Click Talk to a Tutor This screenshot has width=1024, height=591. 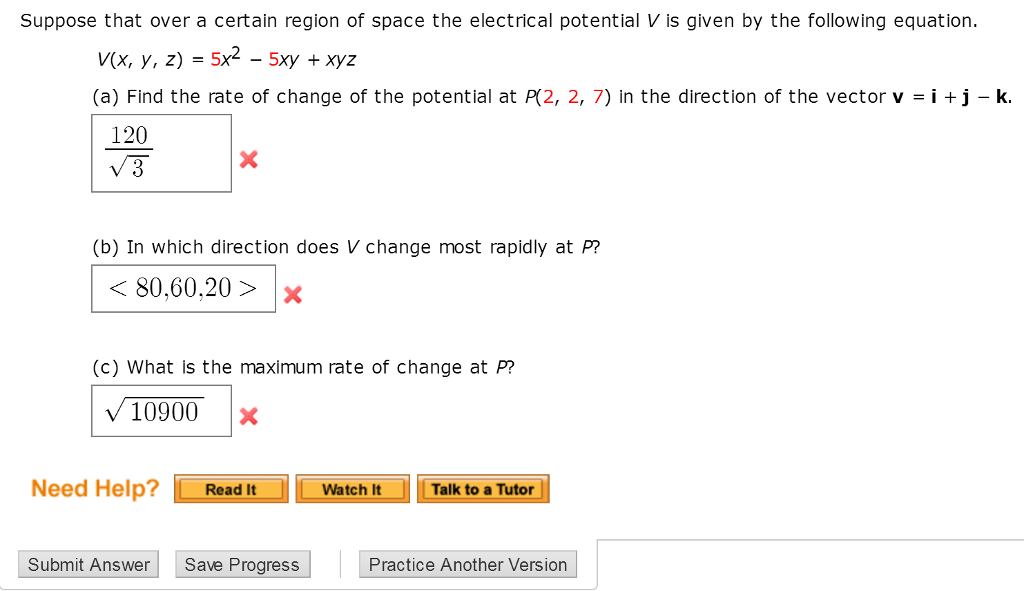point(483,489)
